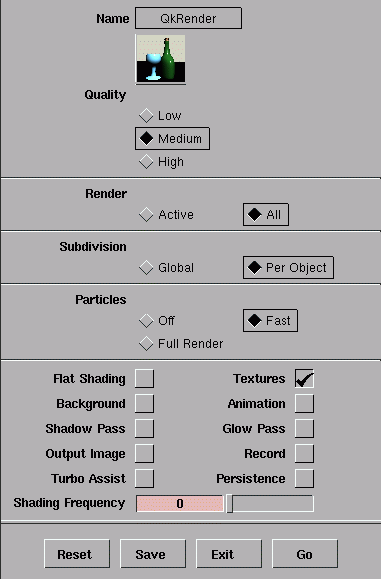Switch Subdivision to Global
Viewport: 381px width, 579px height.
click(167, 268)
